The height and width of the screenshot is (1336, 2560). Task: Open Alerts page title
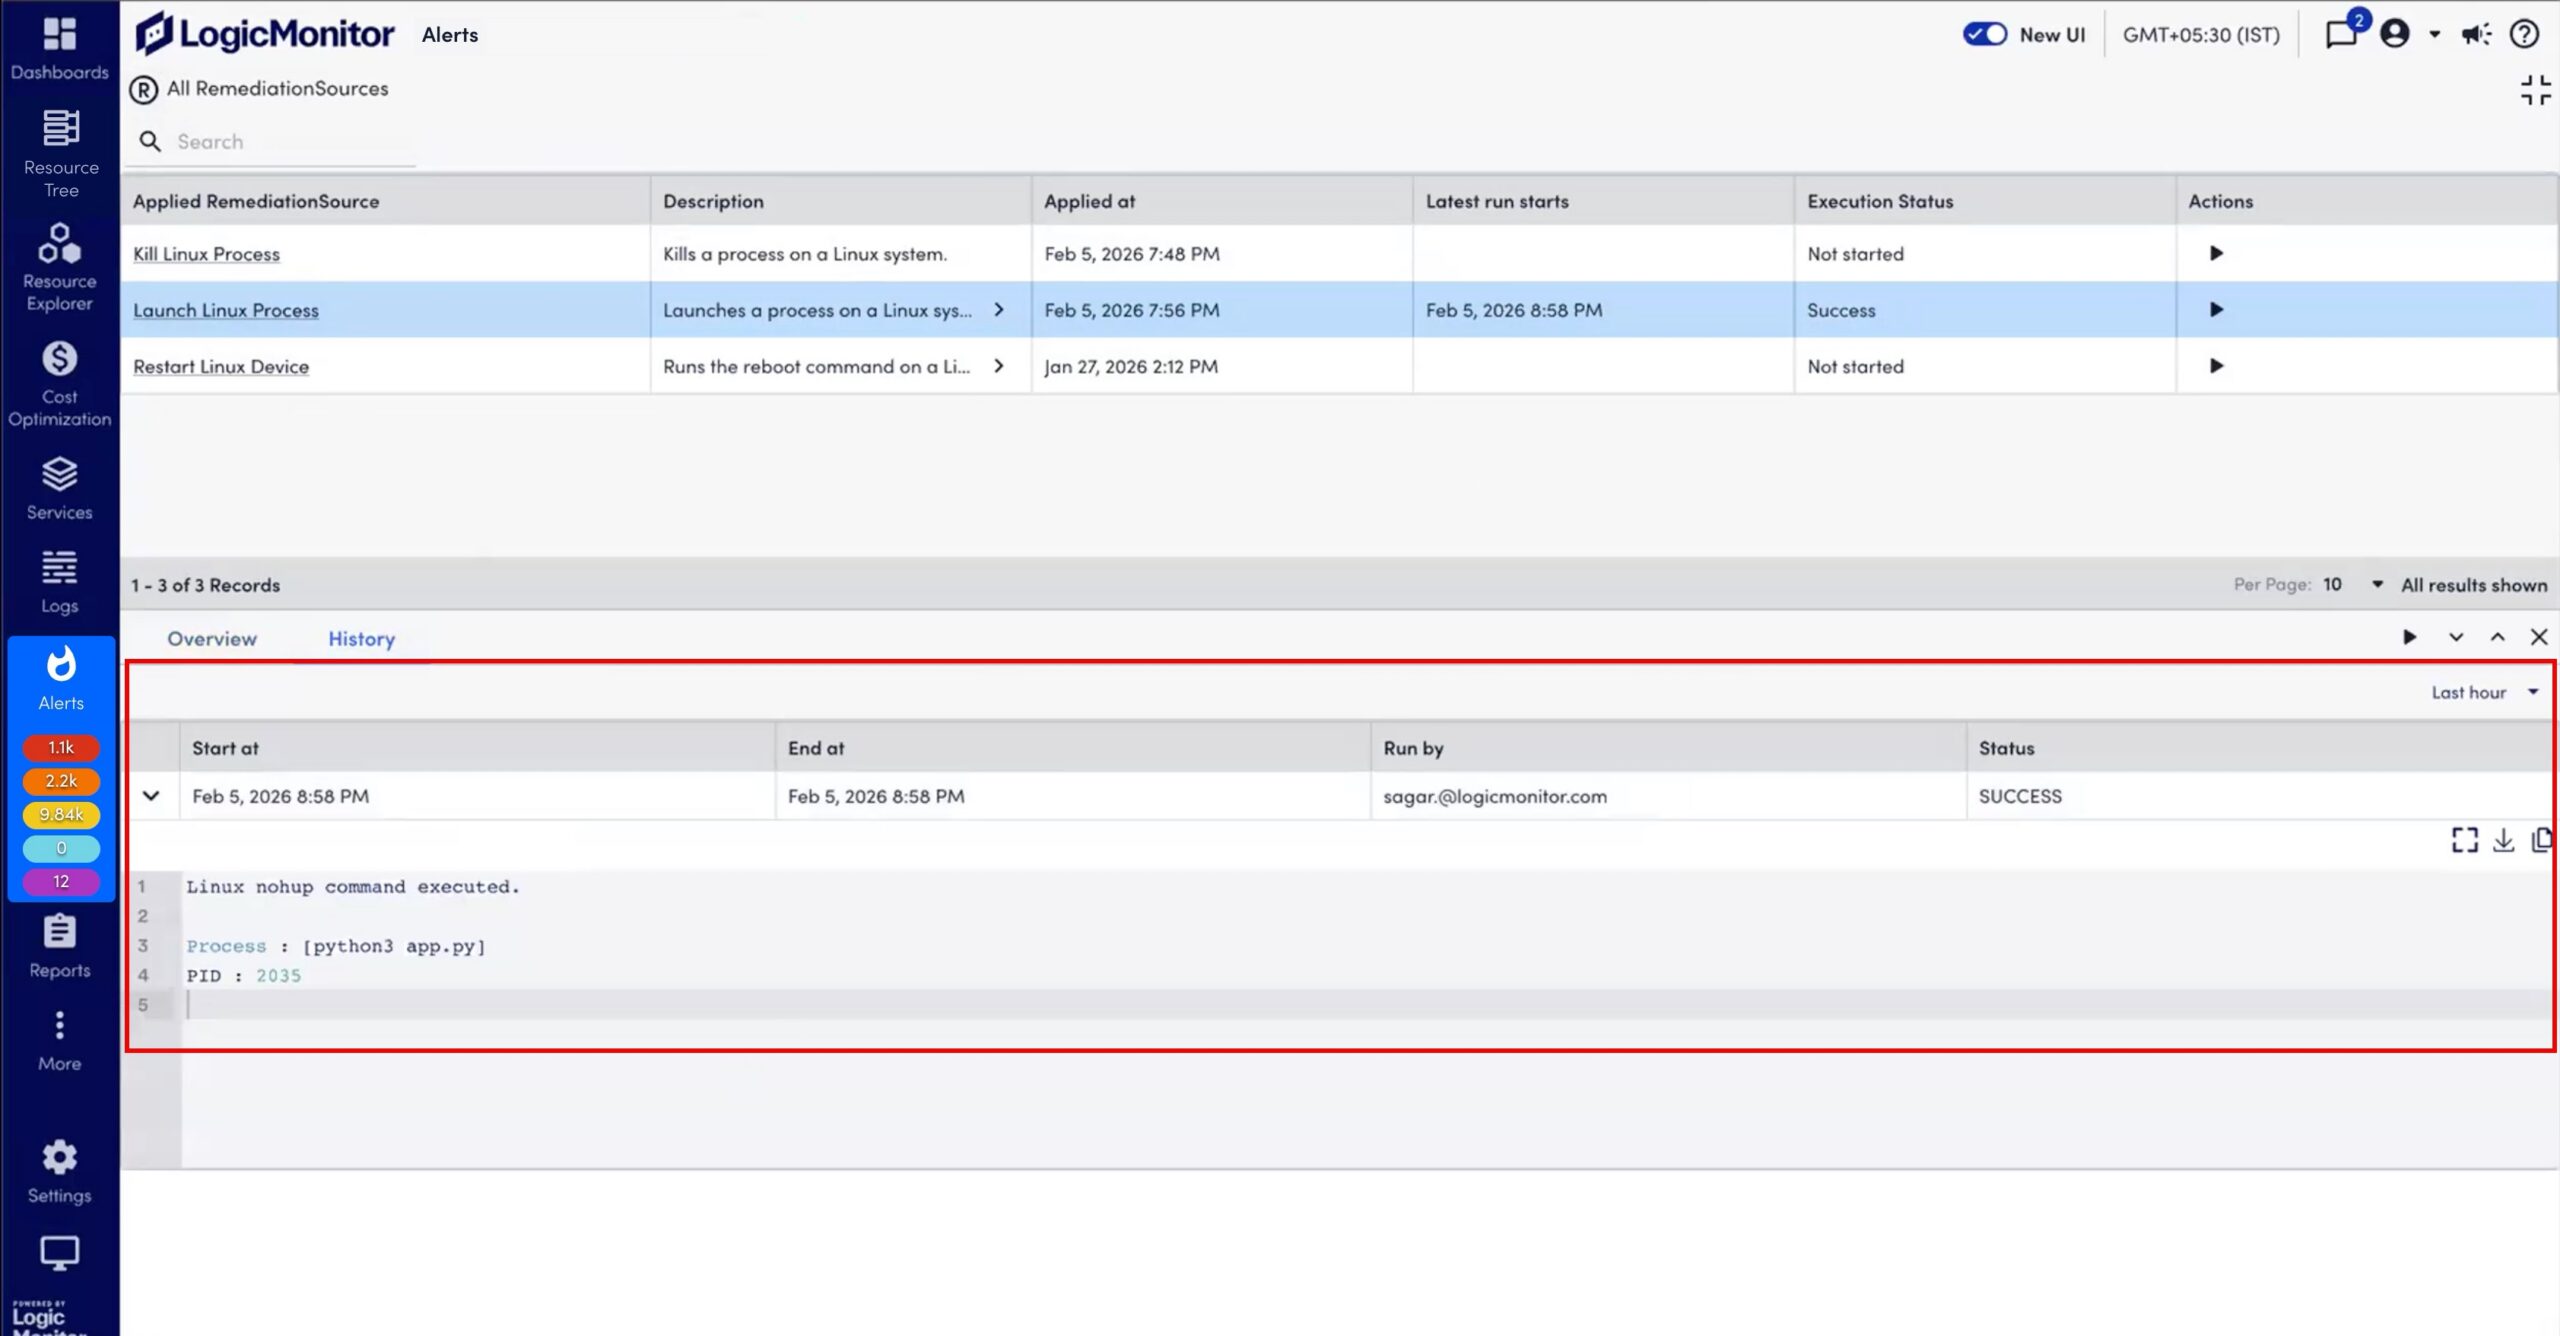click(450, 35)
